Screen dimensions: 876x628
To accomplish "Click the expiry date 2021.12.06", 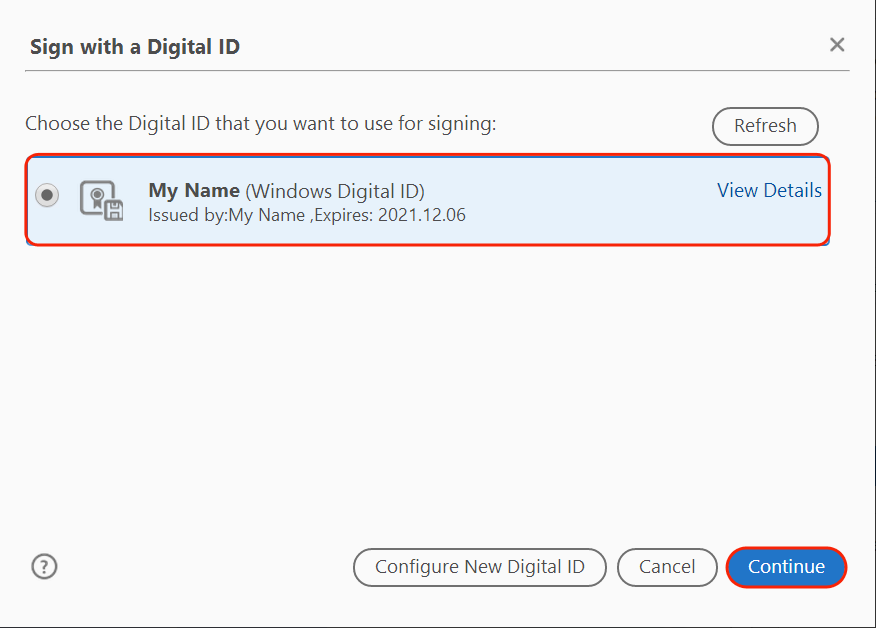I will (421, 215).
